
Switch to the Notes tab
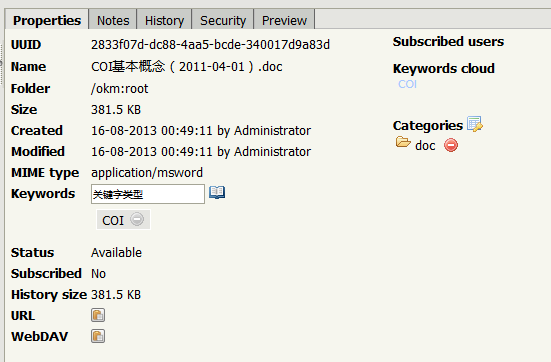[113, 20]
